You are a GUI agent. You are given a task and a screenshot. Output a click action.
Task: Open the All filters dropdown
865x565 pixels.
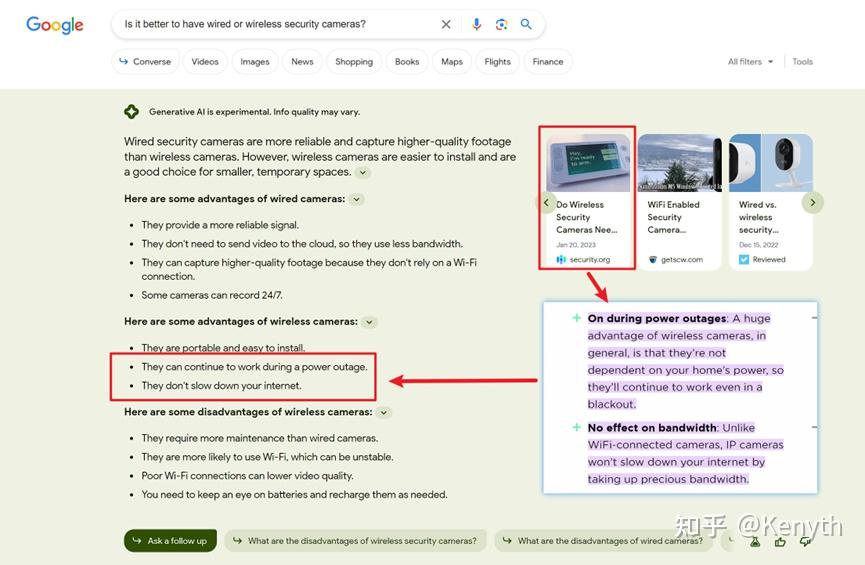pyautogui.click(x=750, y=62)
